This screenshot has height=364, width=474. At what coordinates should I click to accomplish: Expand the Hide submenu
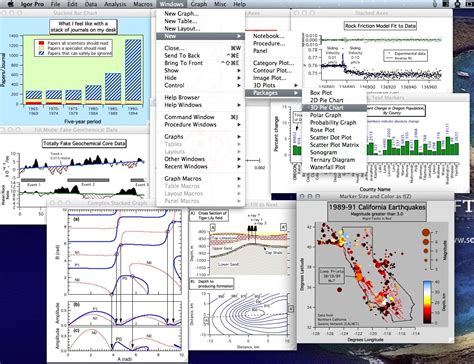tap(200, 78)
